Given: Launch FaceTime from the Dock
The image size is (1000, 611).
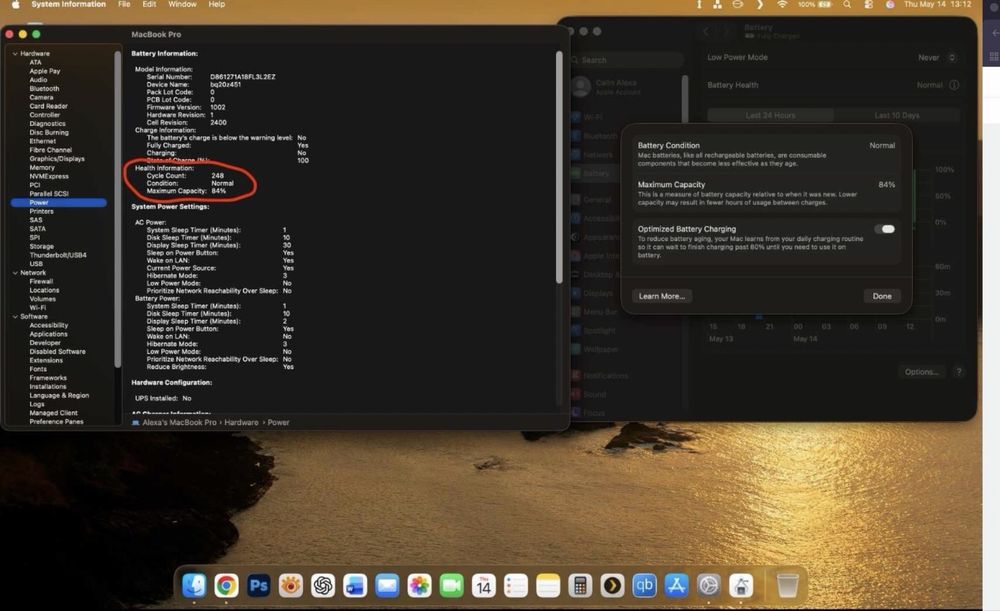Looking at the screenshot, I should (452, 585).
